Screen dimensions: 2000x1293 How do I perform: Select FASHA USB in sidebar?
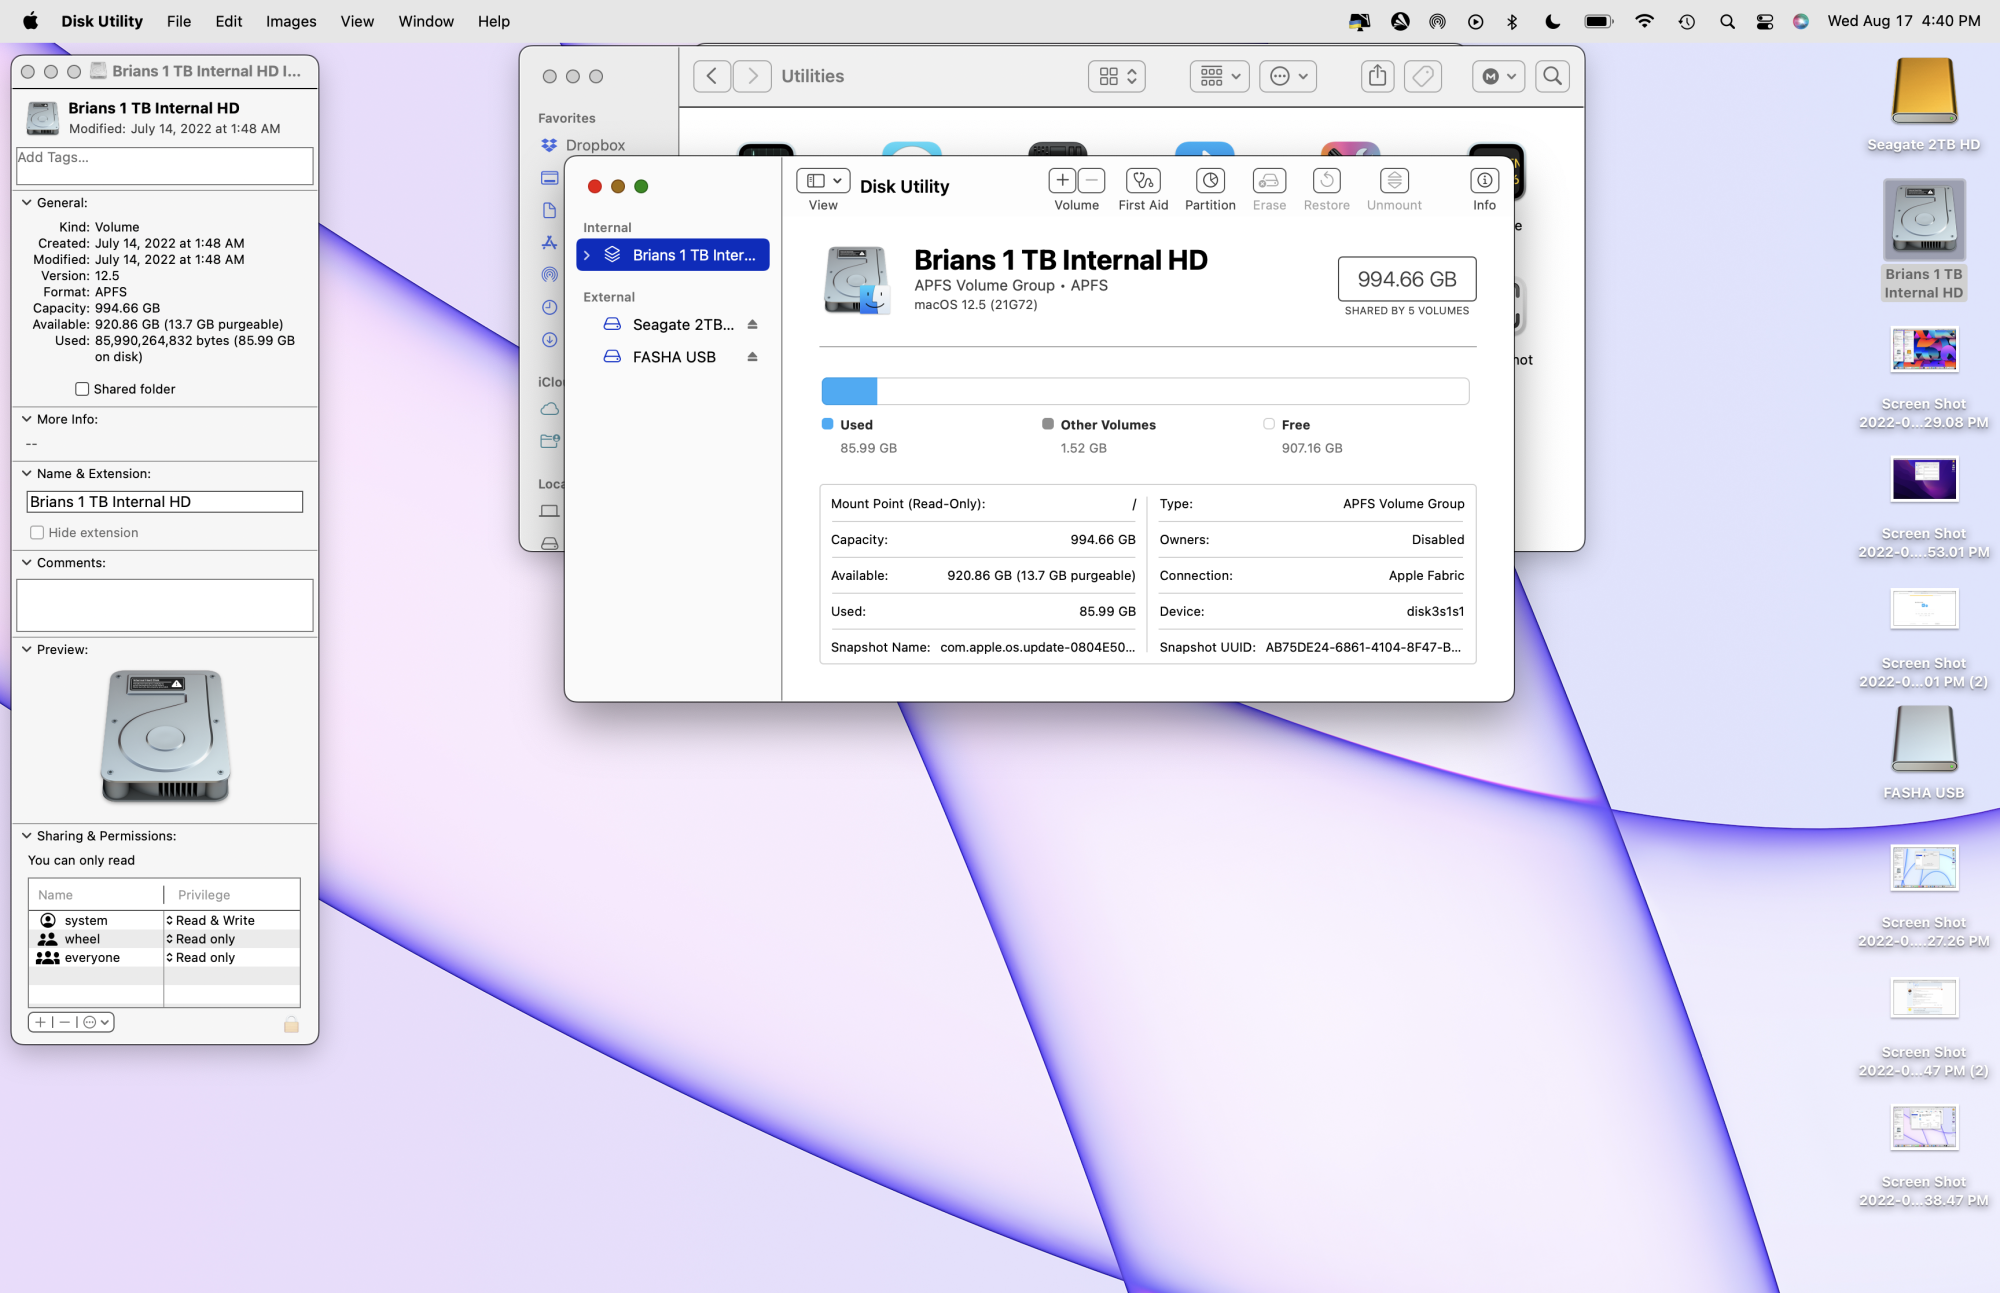673,357
